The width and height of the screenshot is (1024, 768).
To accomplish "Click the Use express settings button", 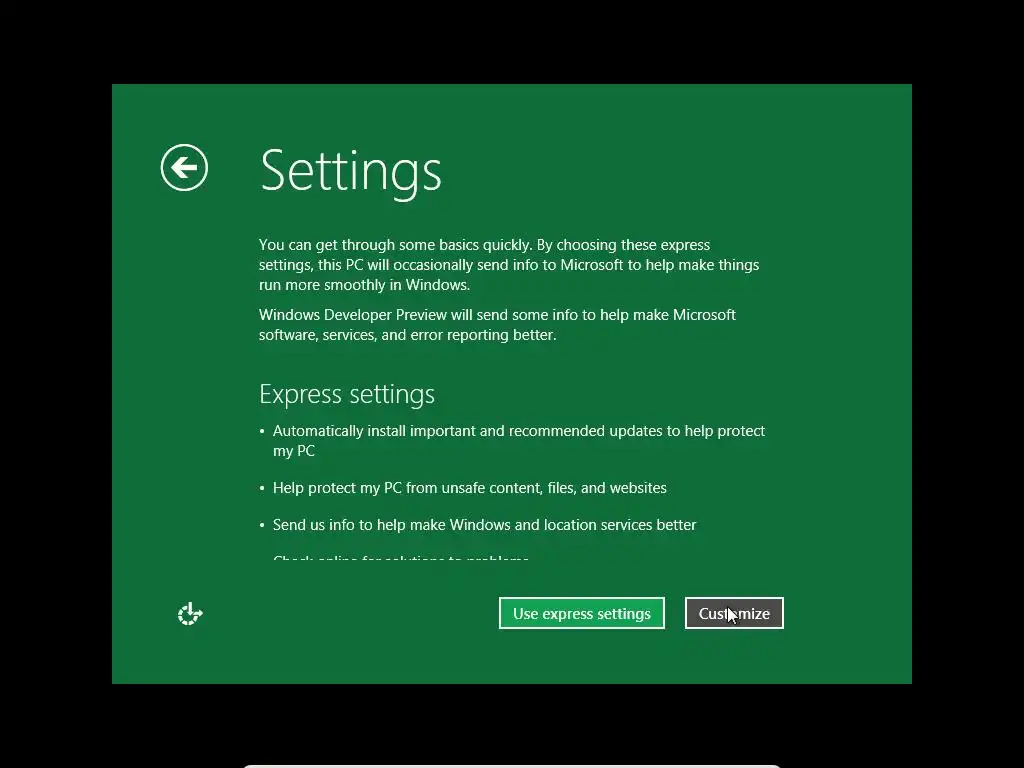I will 581,613.
